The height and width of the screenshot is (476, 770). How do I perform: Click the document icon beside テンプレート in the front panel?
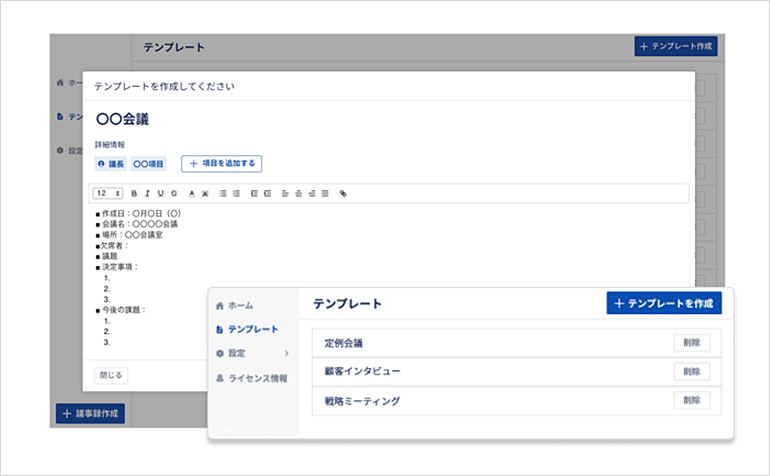(x=220, y=330)
